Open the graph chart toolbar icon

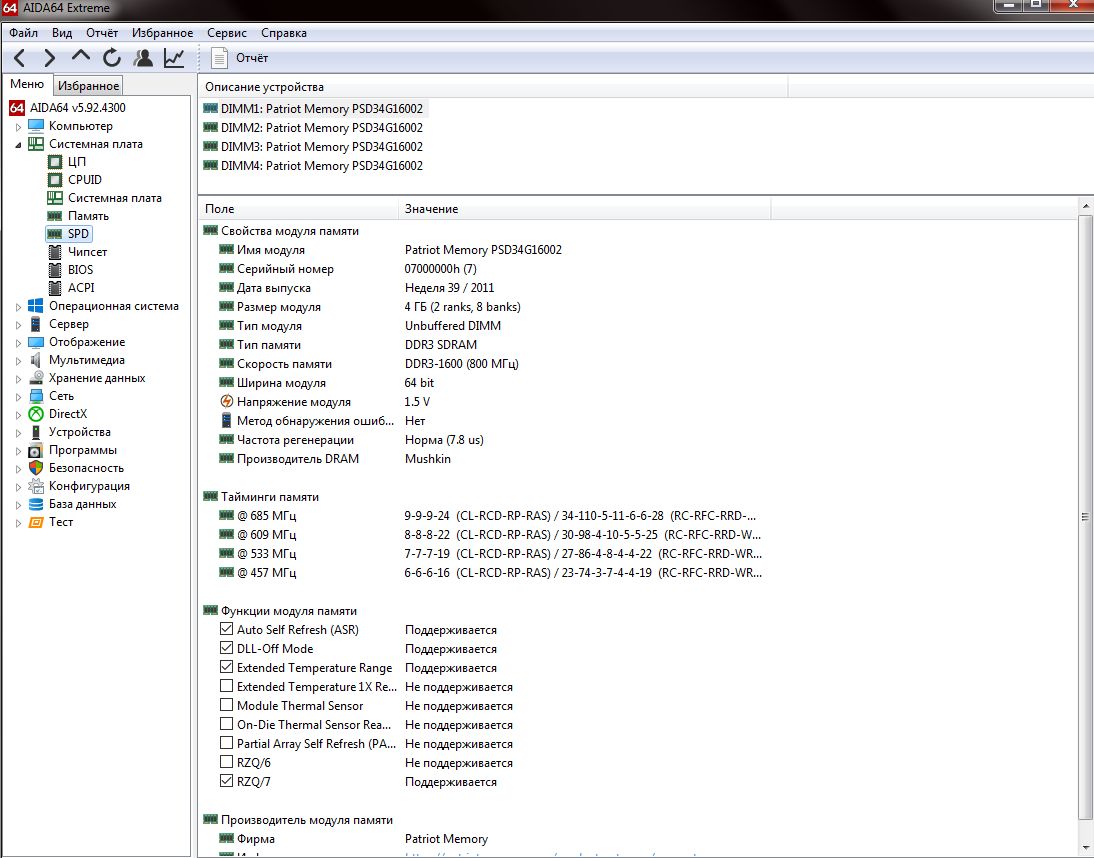click(174, 58)
